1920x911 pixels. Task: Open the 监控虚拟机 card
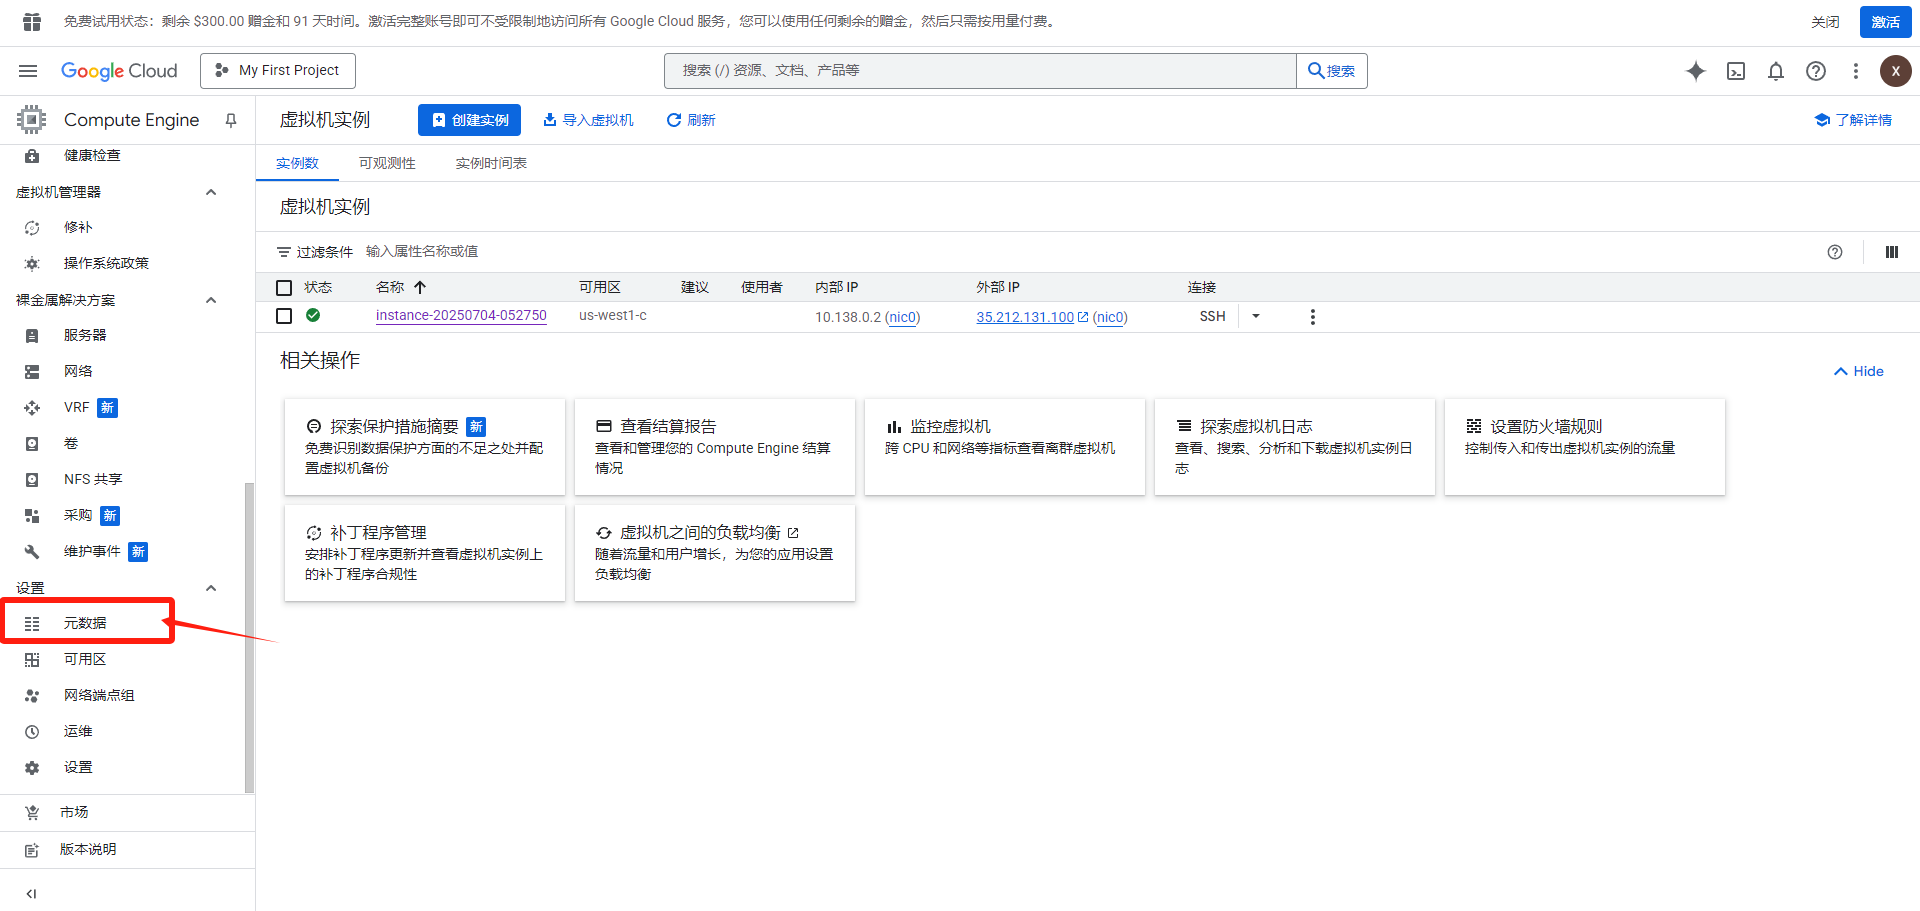pos(1005,447)
